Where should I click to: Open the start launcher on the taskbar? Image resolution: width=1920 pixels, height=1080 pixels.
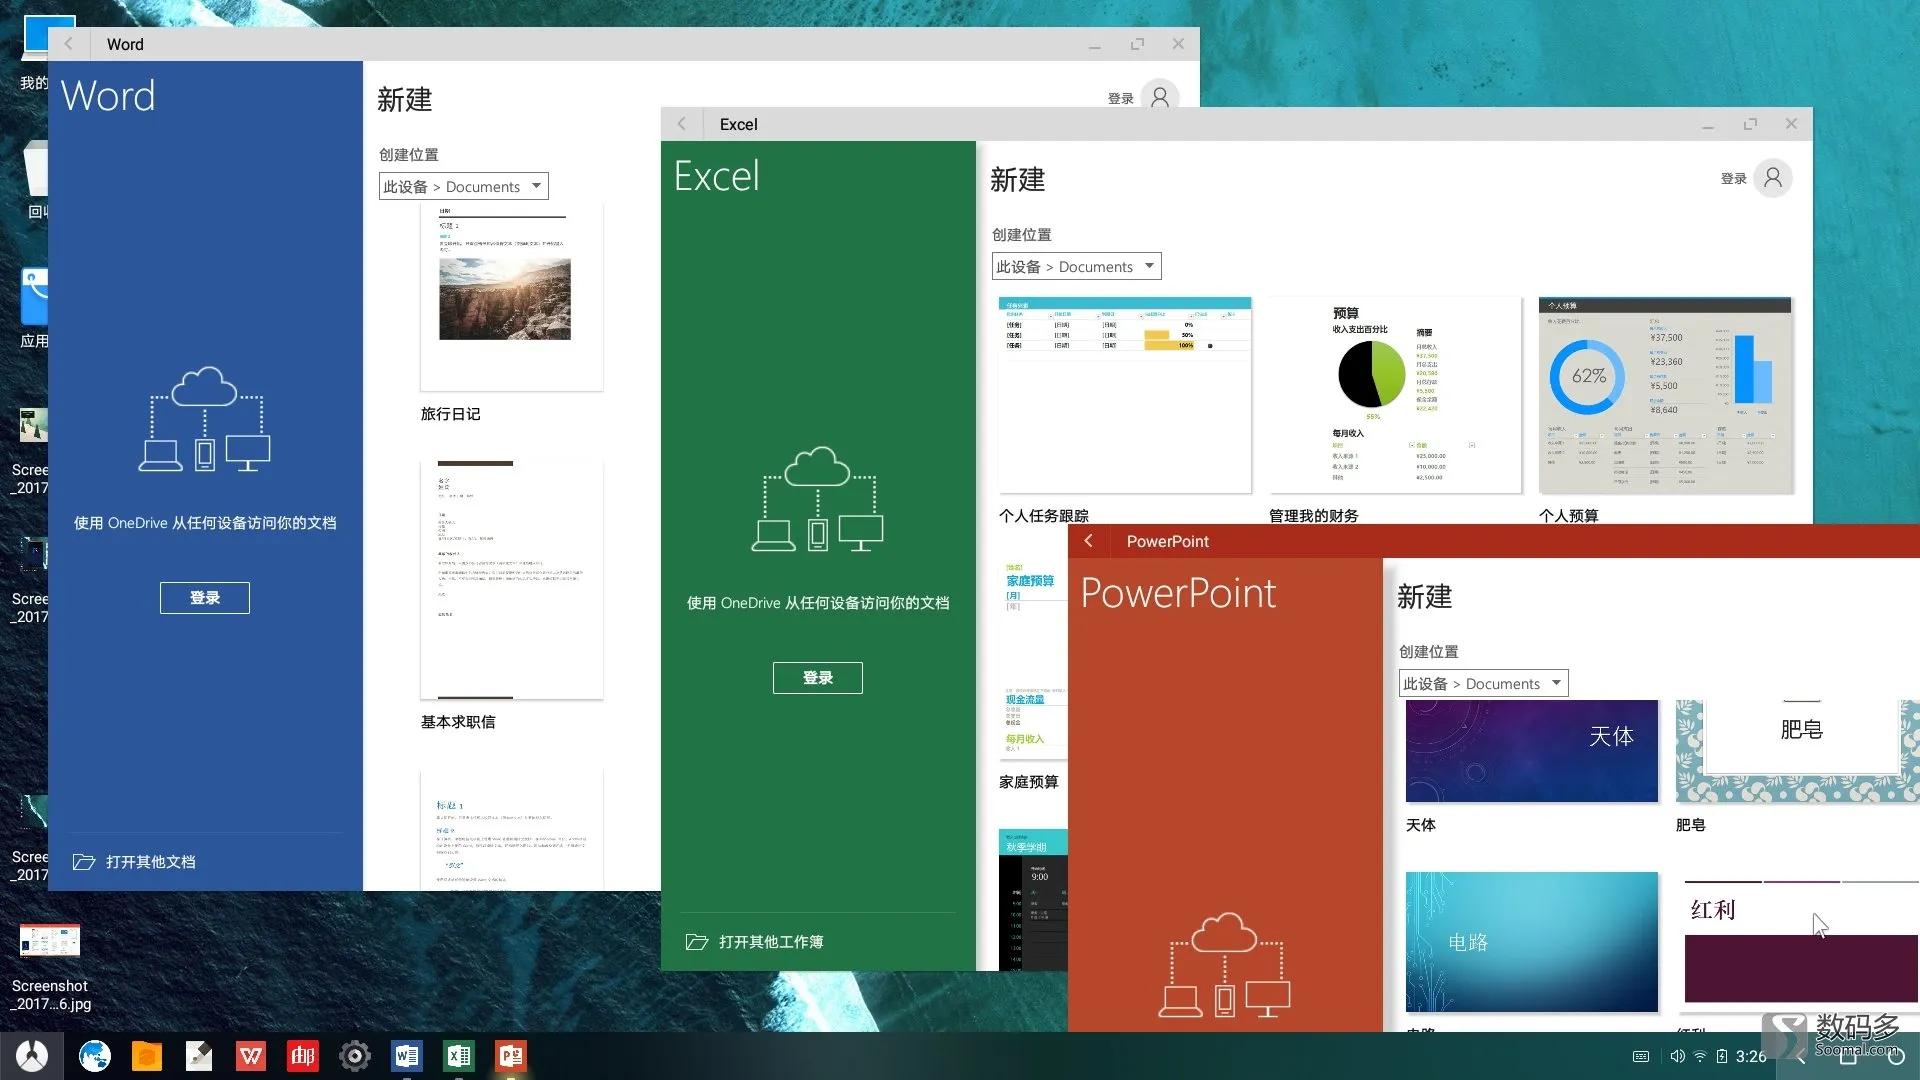pos(32,1056)
